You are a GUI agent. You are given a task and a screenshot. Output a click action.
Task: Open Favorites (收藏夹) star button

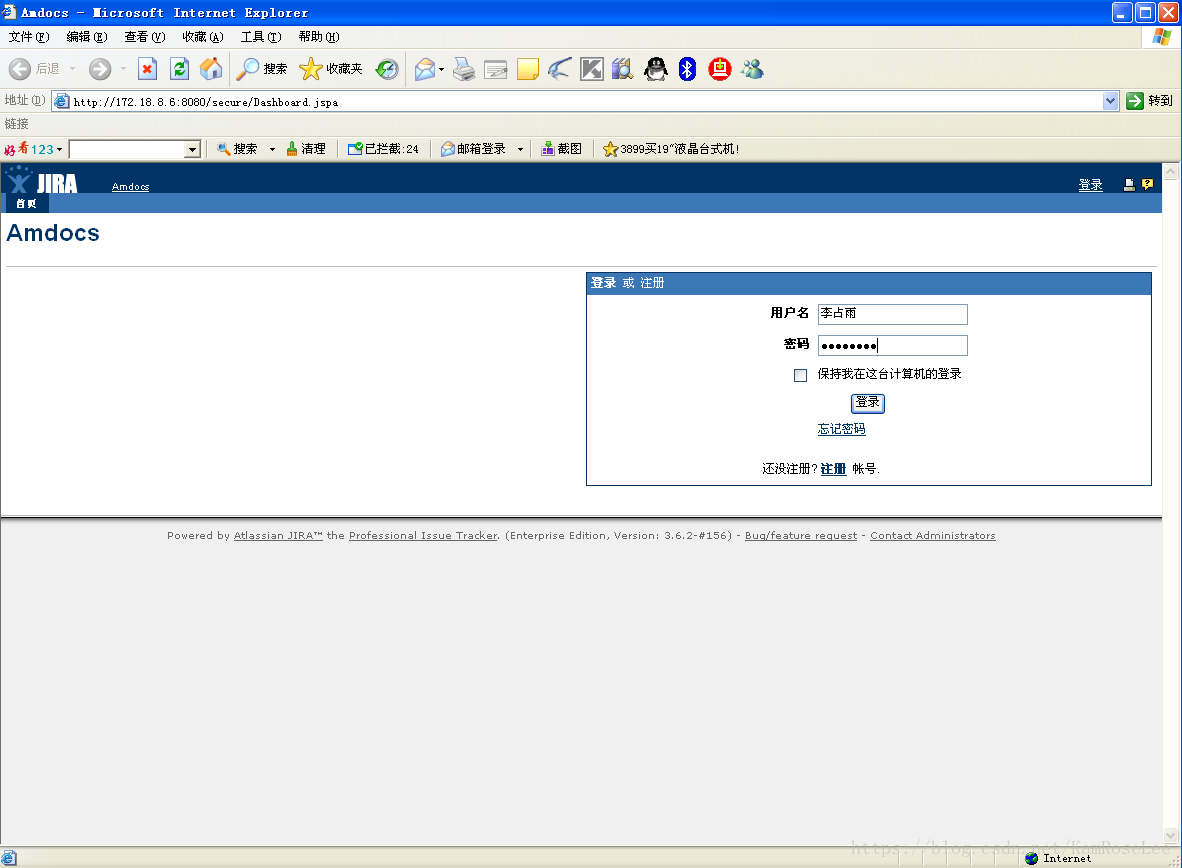(331, 69)
